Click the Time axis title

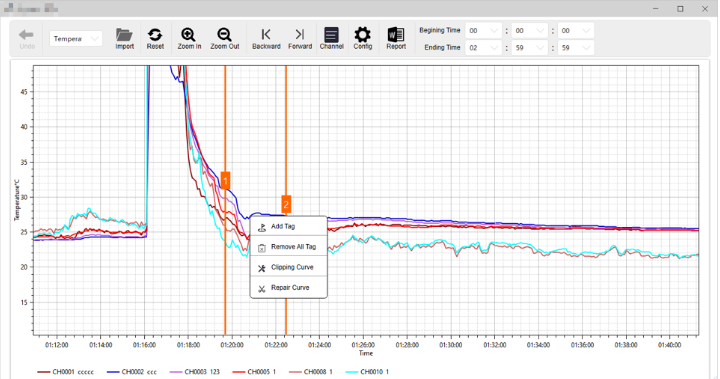pyautogui.click(x=366, y=353)
